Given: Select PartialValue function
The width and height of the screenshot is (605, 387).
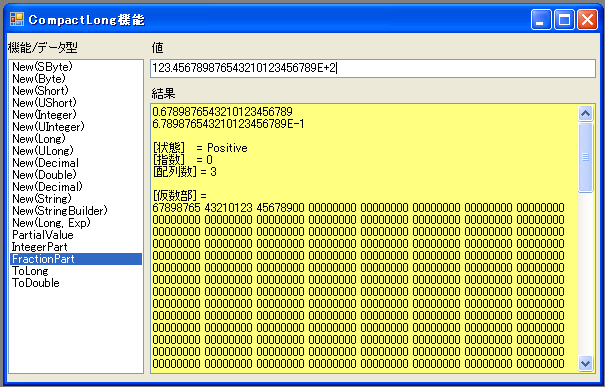Looking at the screenshot, I should pos(76,235).
